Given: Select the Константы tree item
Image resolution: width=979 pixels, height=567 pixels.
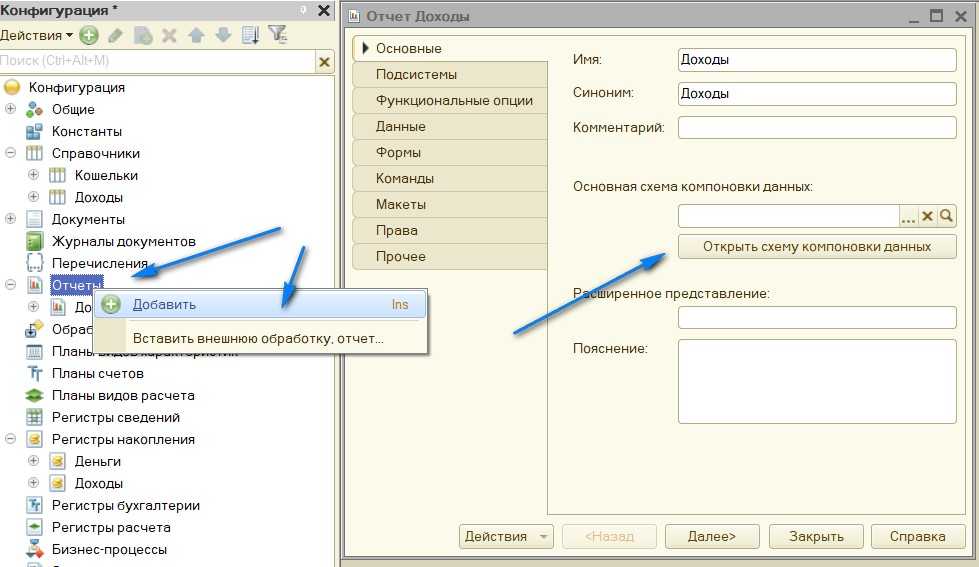Looking at the screenshot, I should 86,132.
